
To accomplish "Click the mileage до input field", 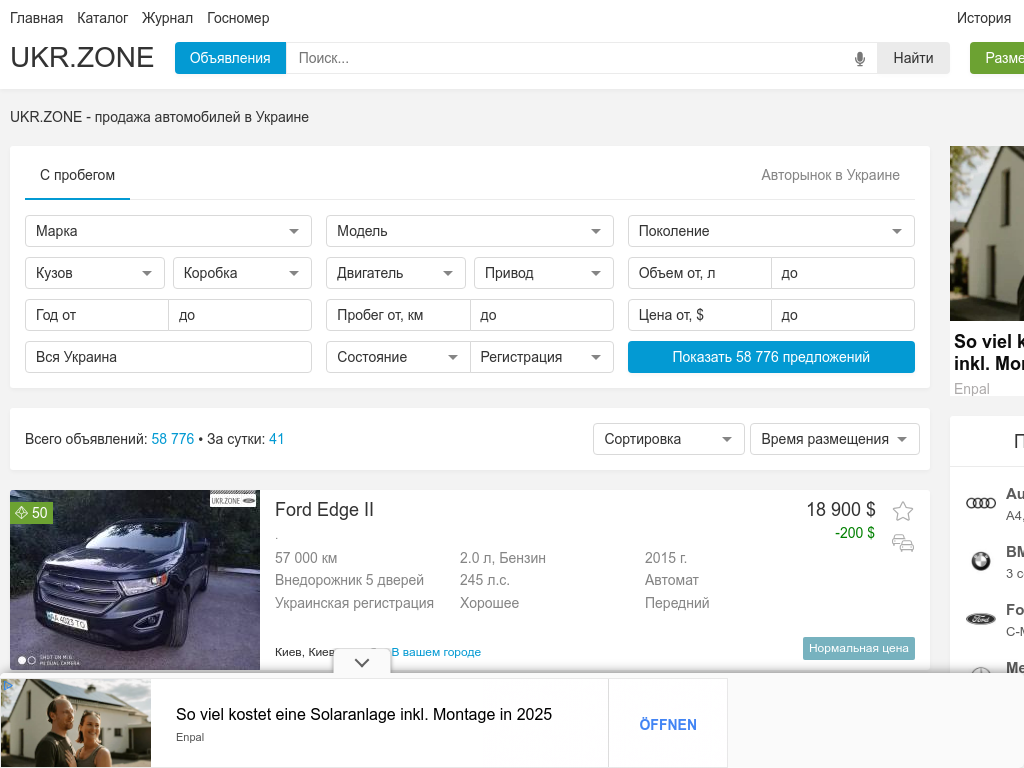I will pos(541,315).
